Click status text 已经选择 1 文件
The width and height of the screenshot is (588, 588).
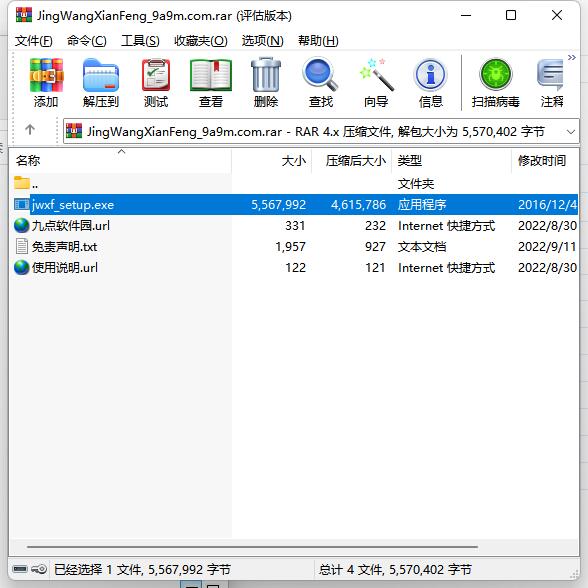point(98,570)
